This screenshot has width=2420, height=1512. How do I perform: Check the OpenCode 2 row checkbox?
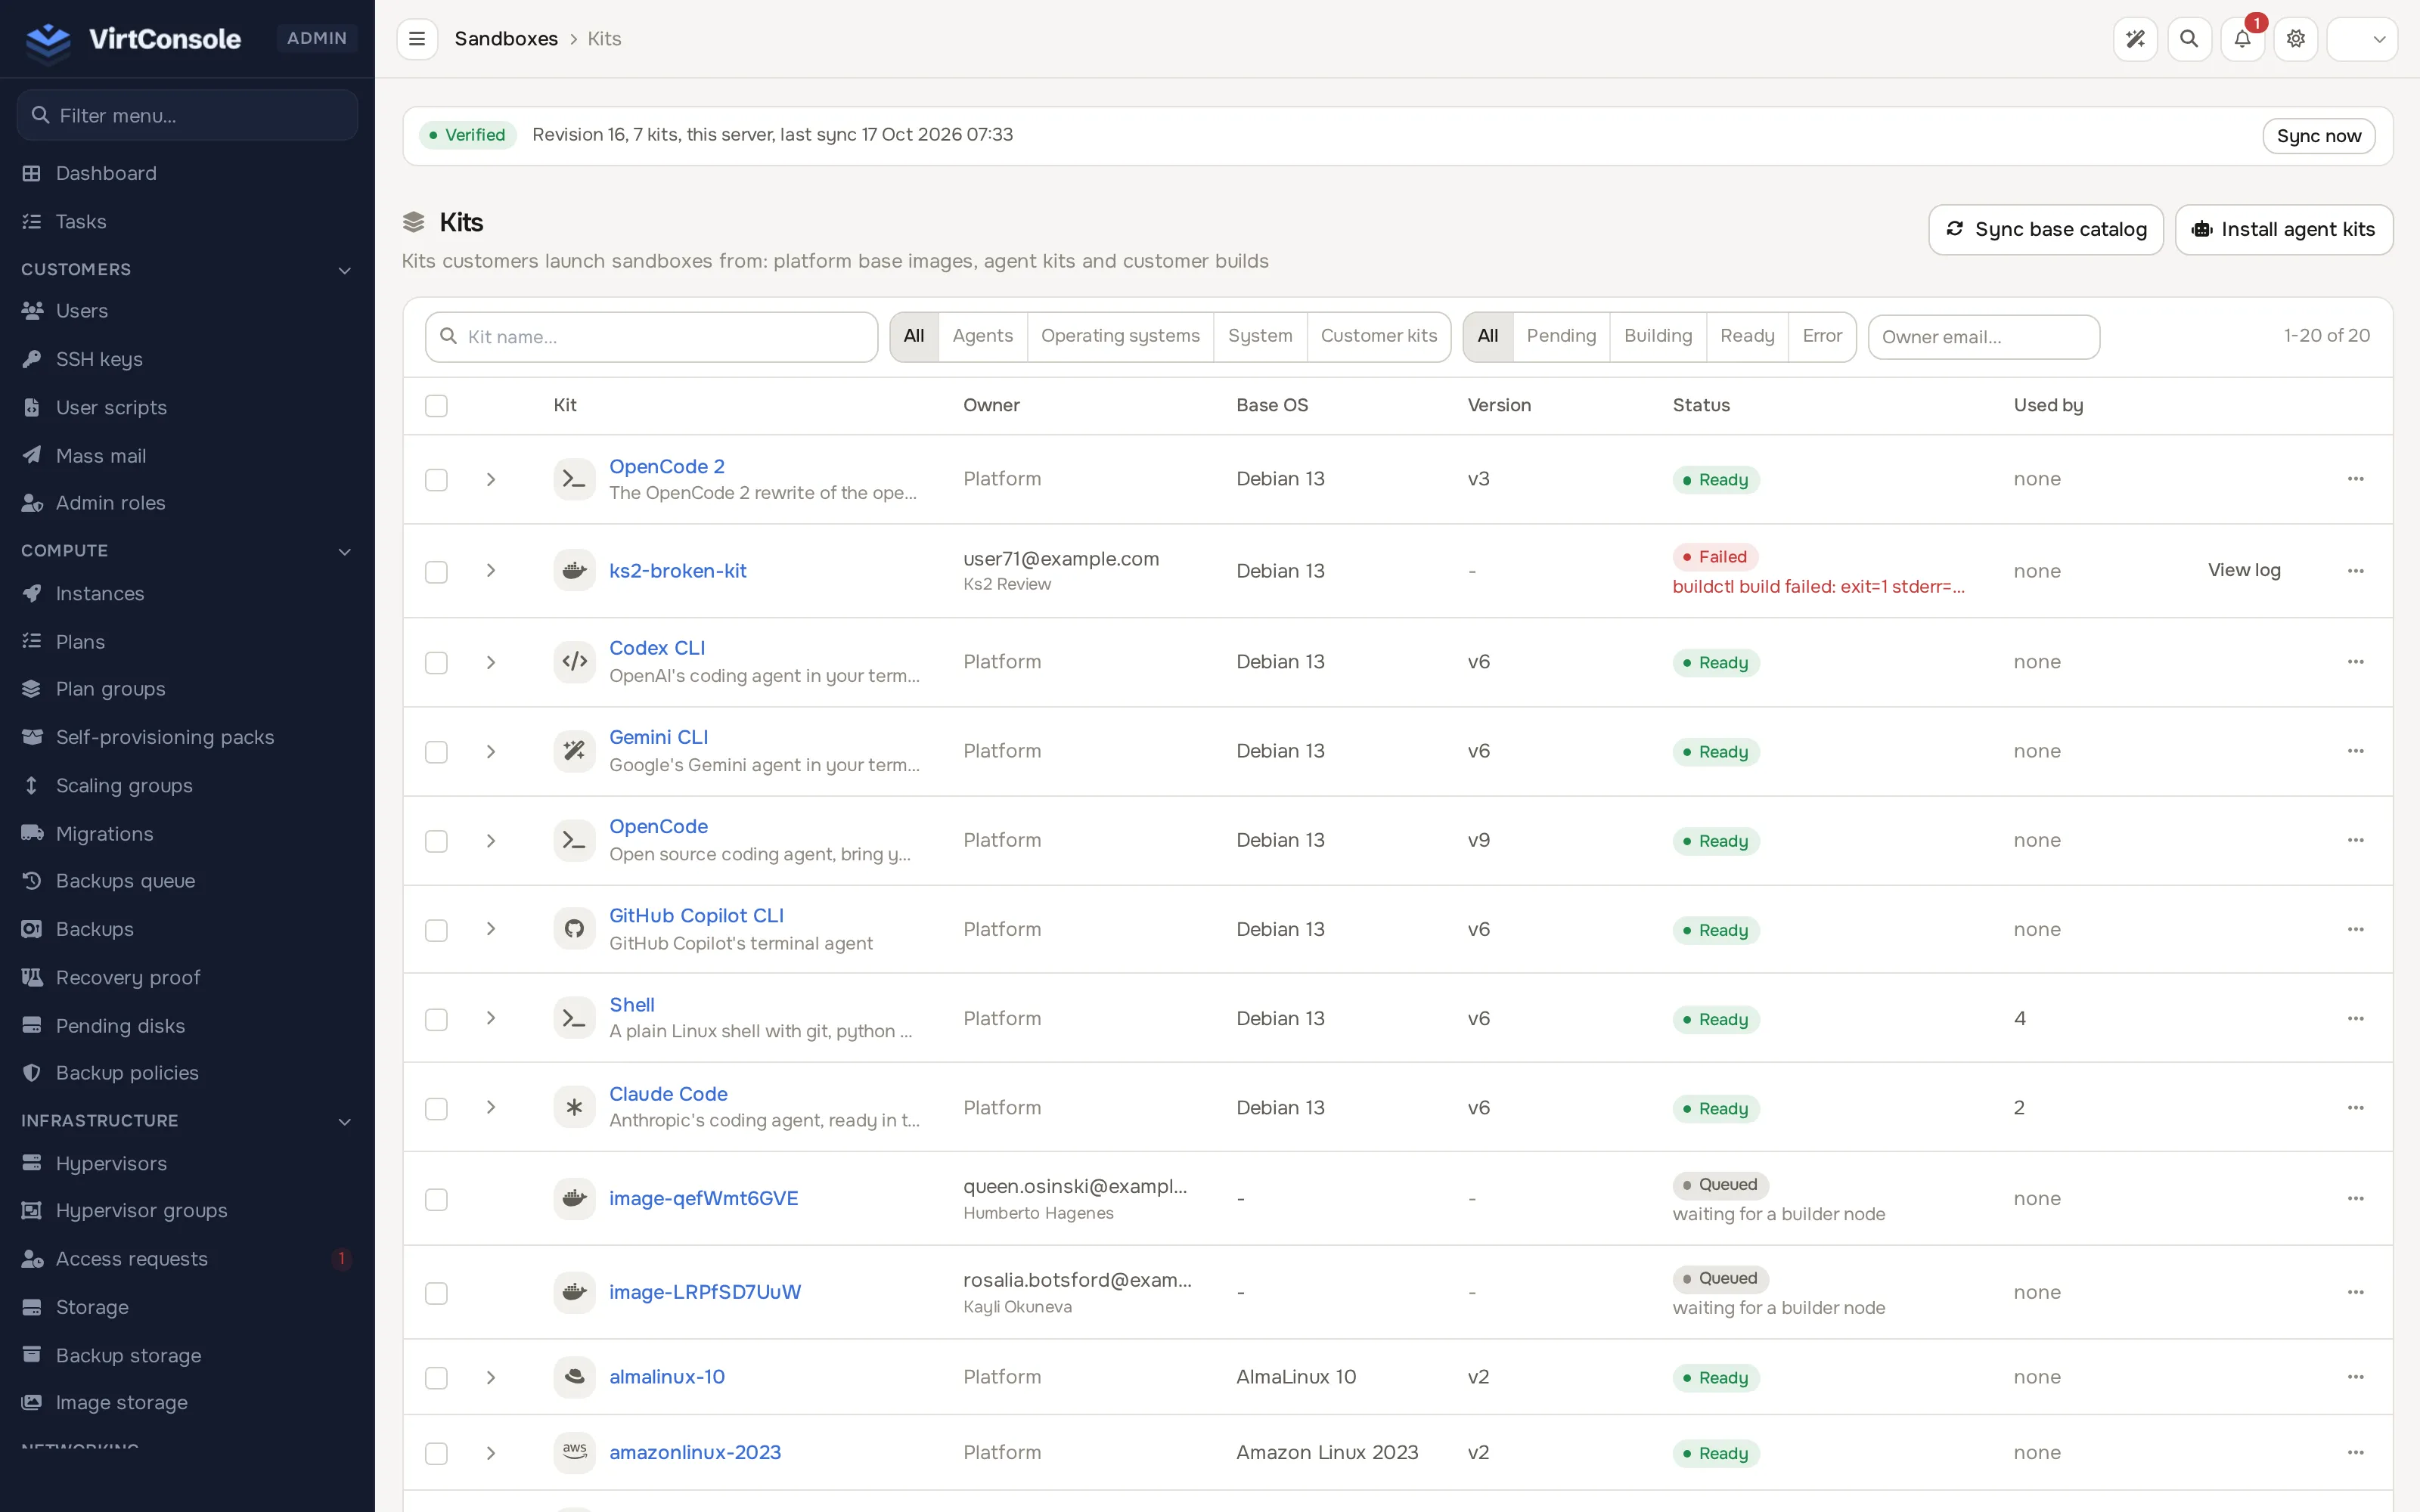(436, 480)
